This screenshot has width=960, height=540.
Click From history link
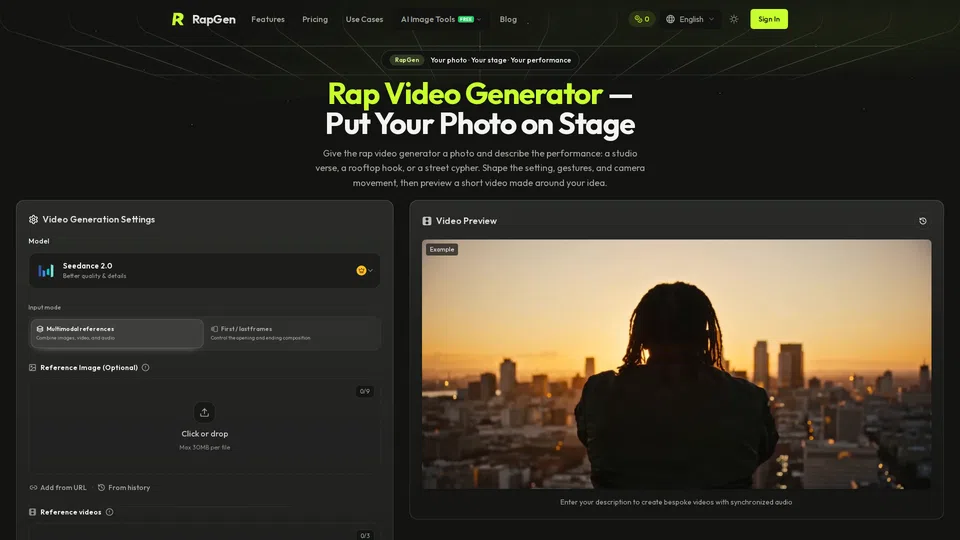(124, 488)
